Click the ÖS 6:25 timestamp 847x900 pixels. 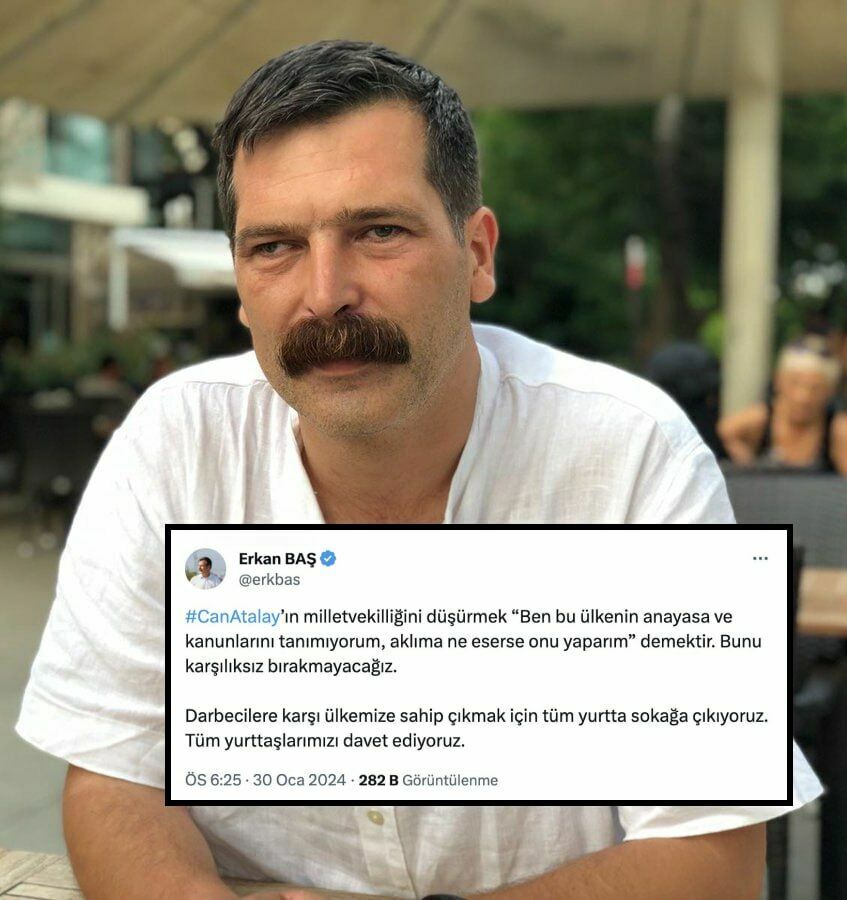pos(213,780)
